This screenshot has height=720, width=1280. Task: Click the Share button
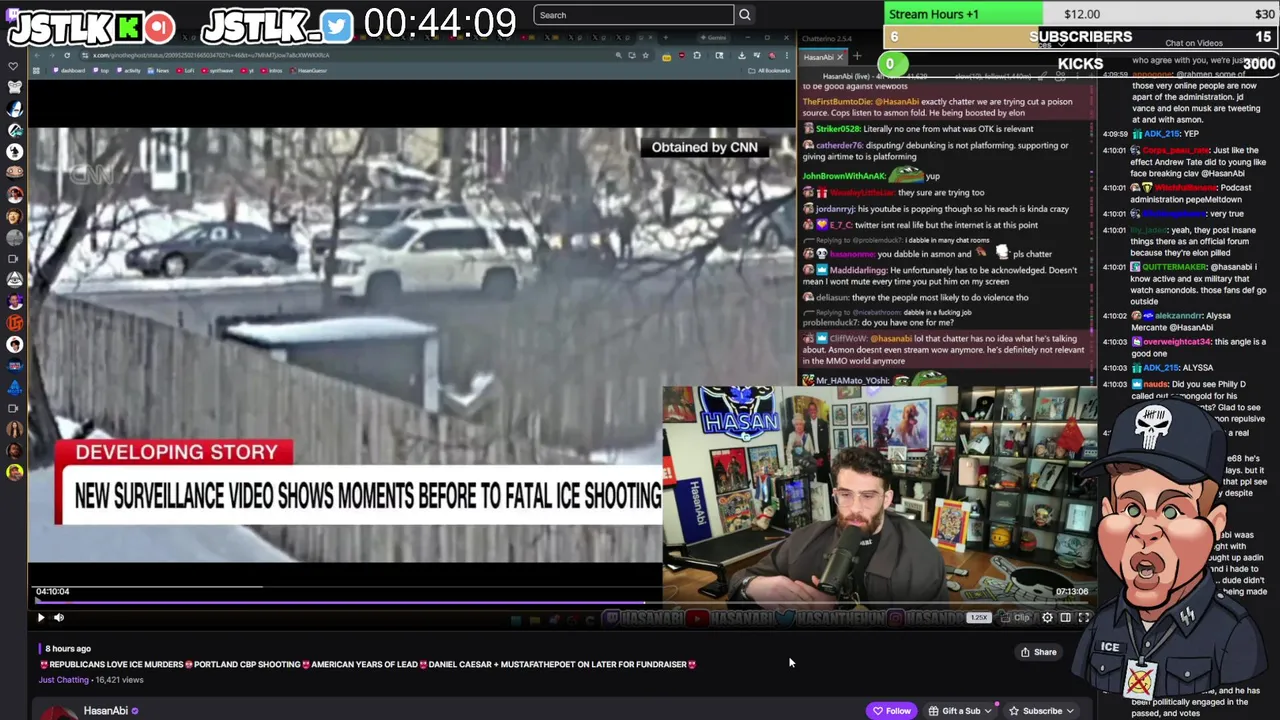click(x=1038, y=652)
